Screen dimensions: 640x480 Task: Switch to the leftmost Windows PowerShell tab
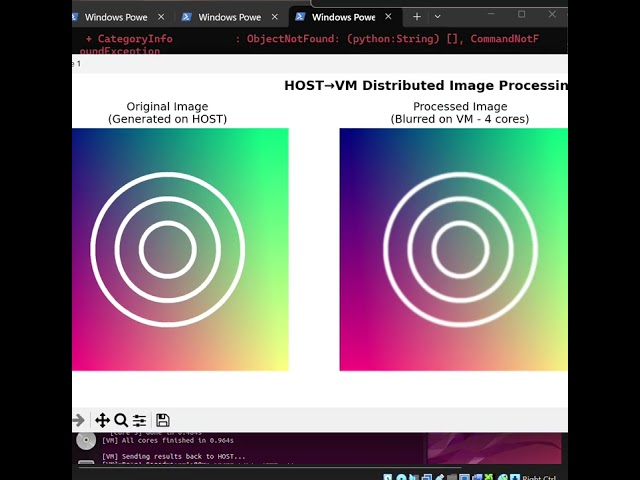pyautogui.click(x=116, y=17)
